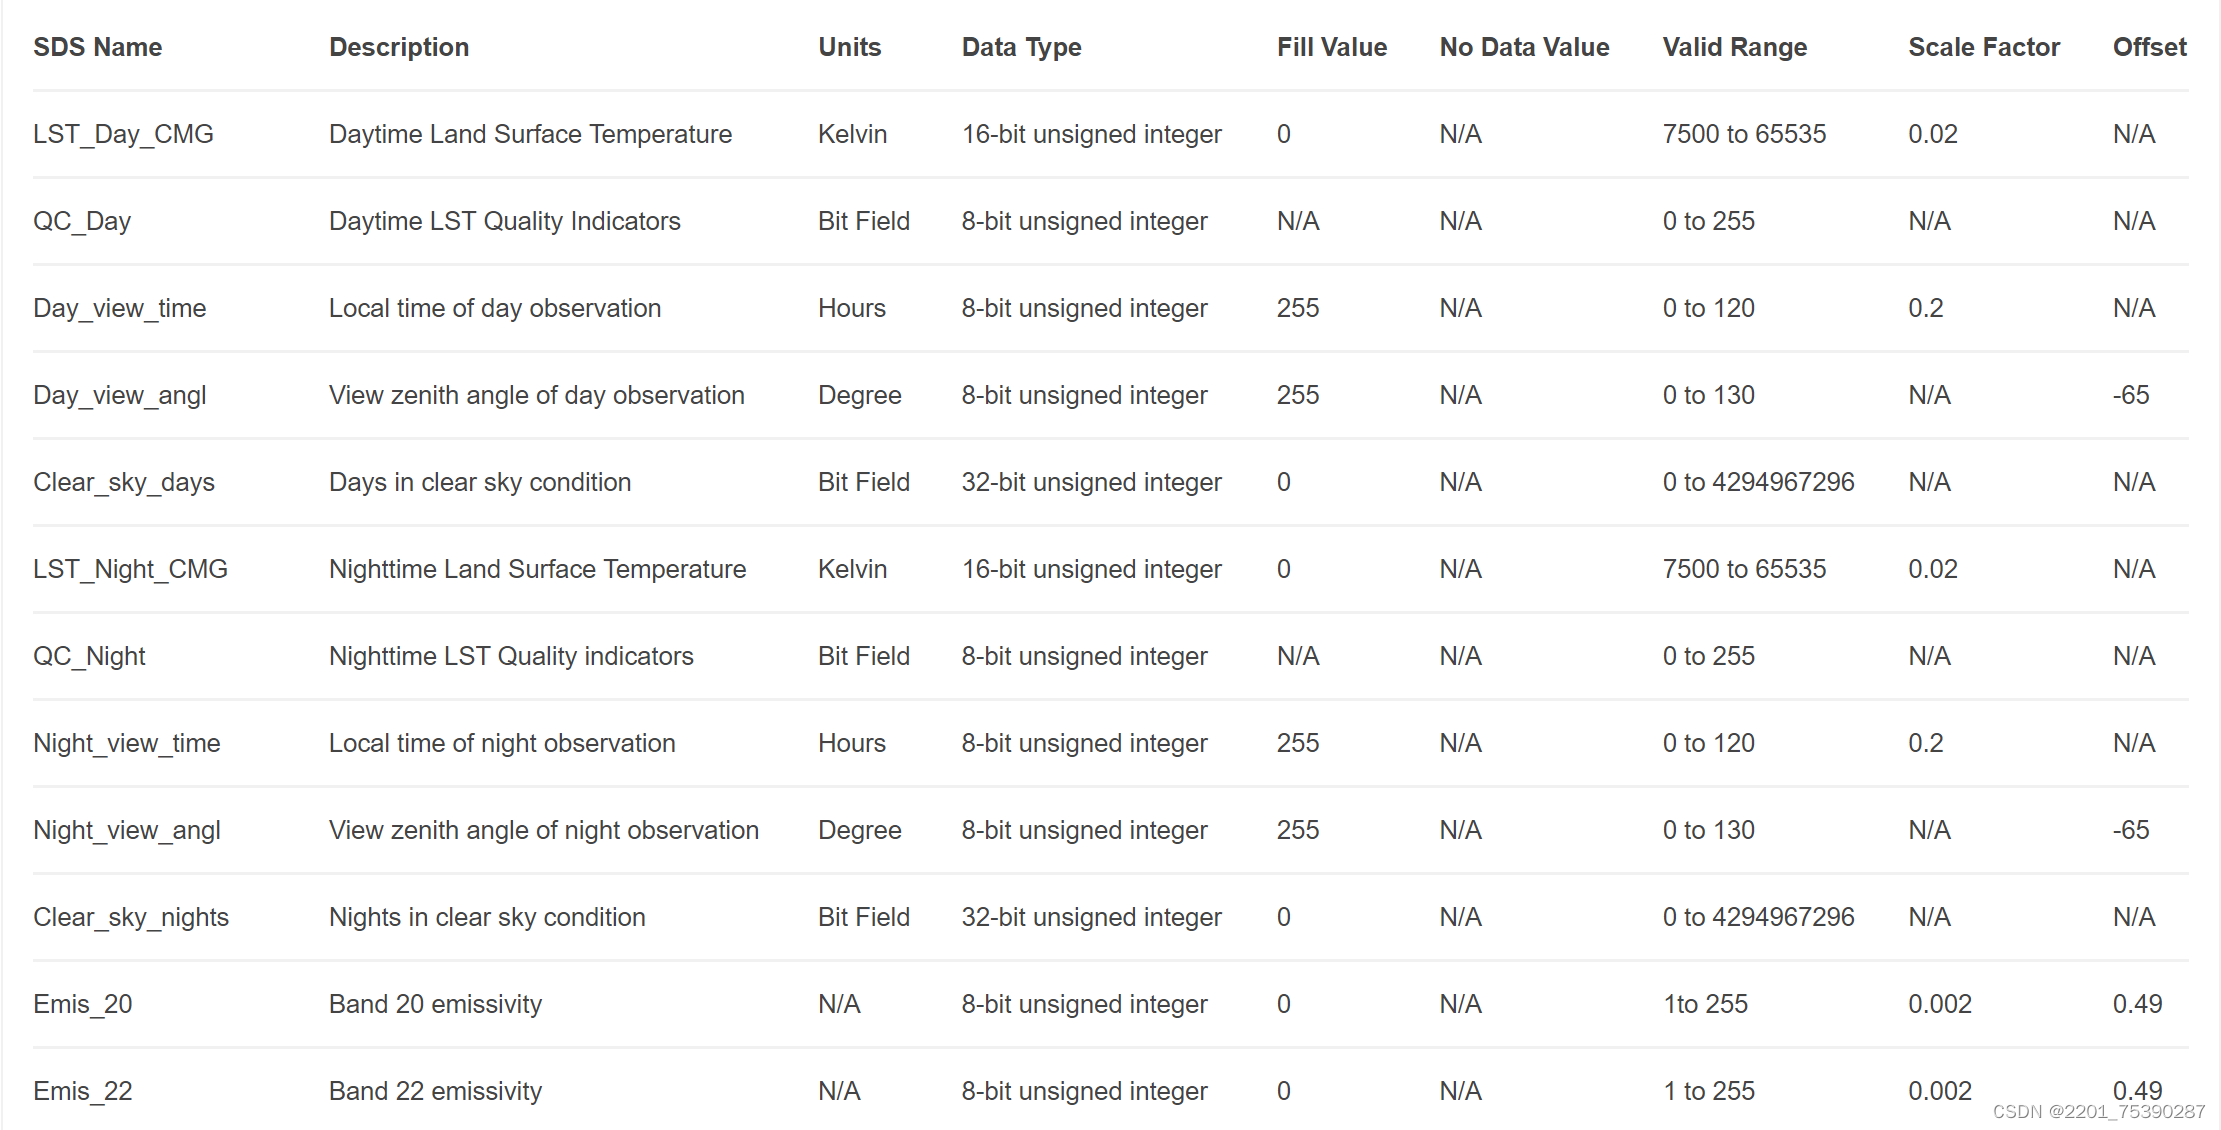The width and height of the screenshot is (2221, 1130).
Task: Click the Description column header
Action: click(x=398, y=47)
